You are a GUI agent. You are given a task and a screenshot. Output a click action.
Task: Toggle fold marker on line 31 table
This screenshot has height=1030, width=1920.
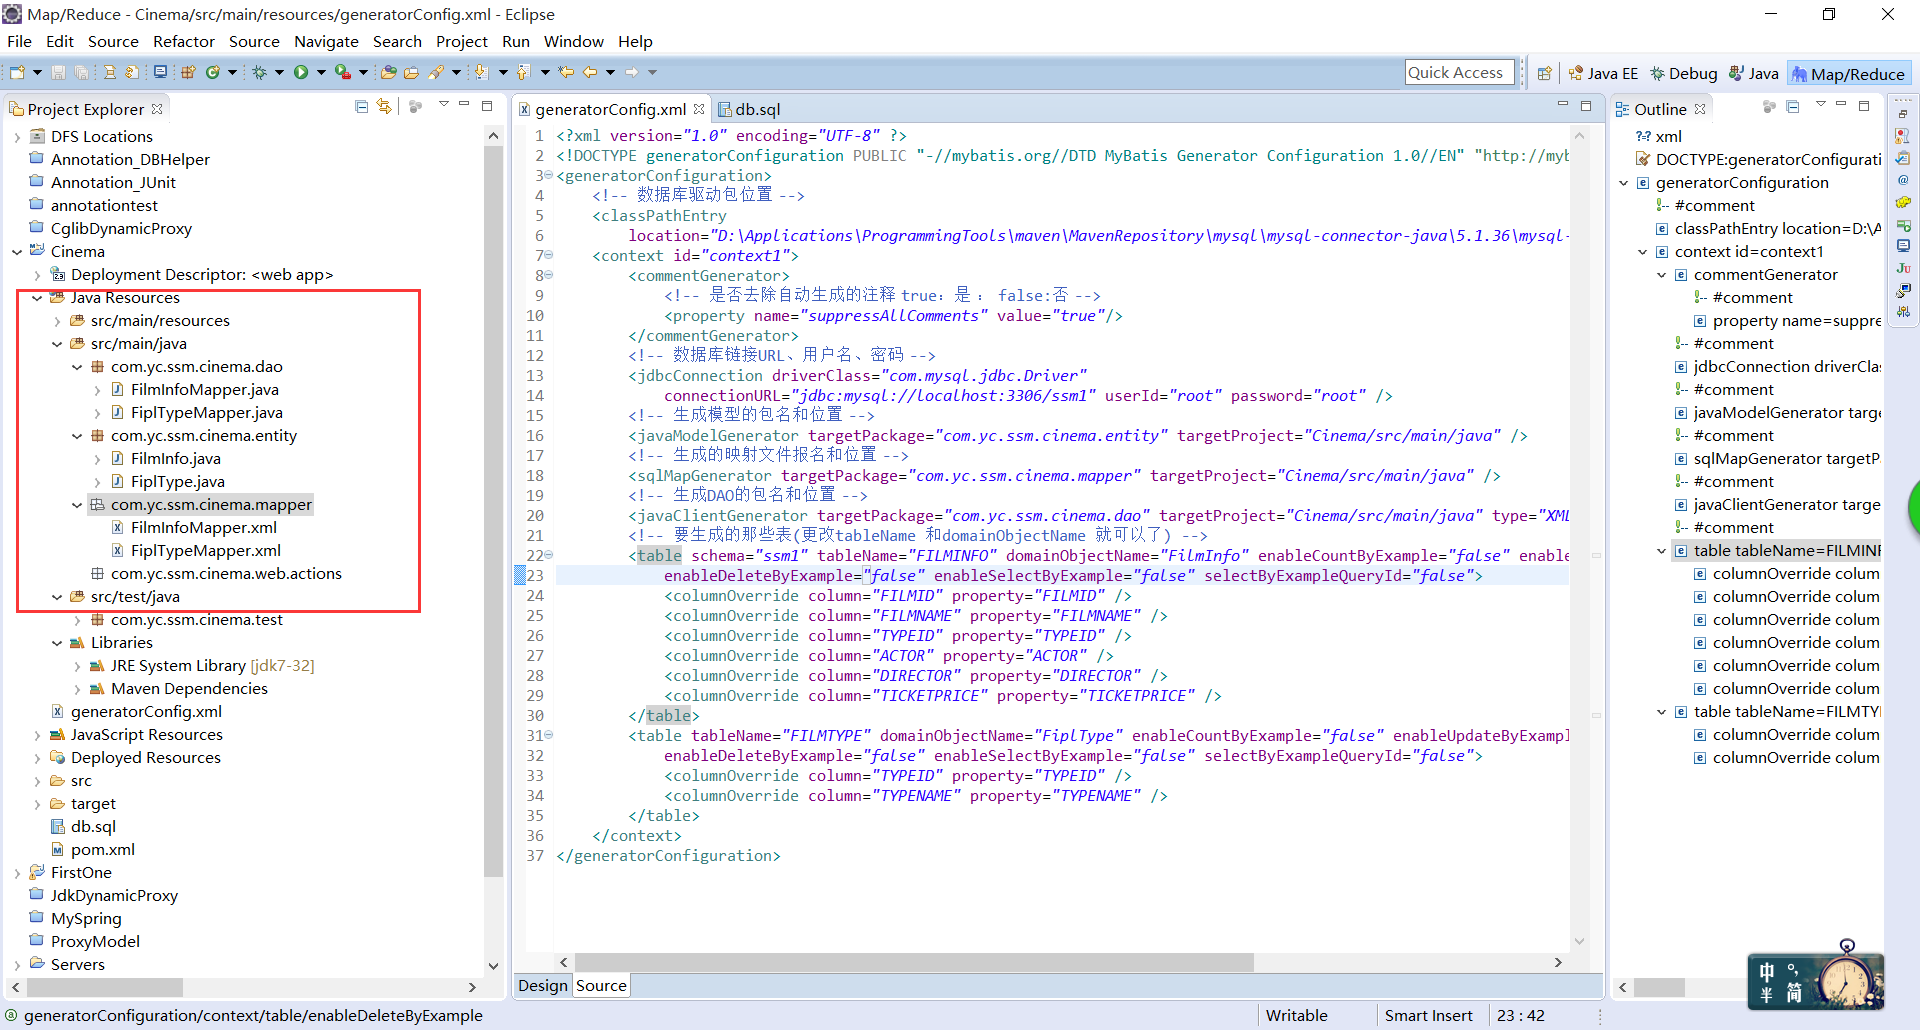tap(548, 735)
